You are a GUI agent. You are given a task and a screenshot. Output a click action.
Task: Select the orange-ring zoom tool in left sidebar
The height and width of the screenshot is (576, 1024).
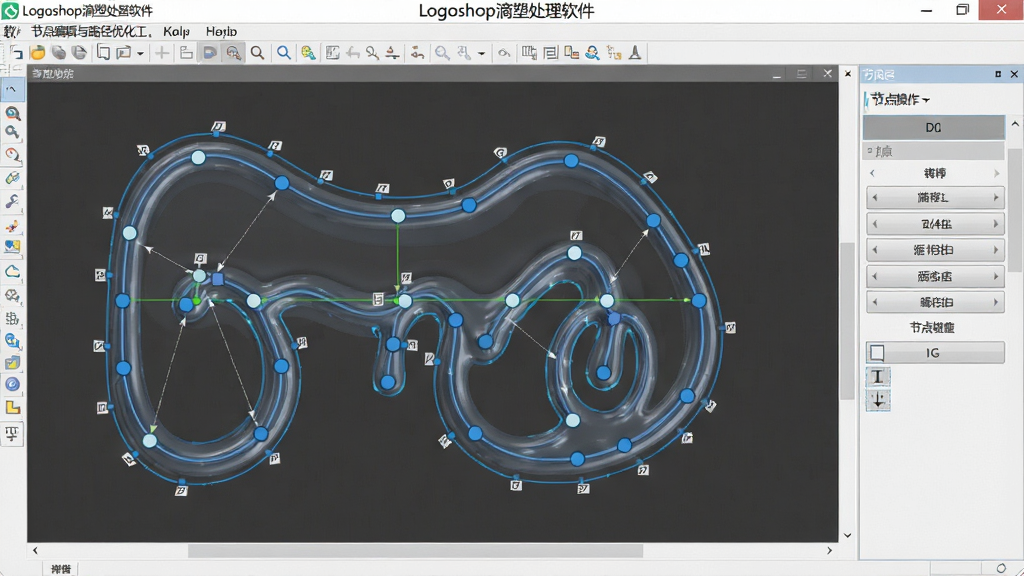pyautogui.click(x=12, y=155)
